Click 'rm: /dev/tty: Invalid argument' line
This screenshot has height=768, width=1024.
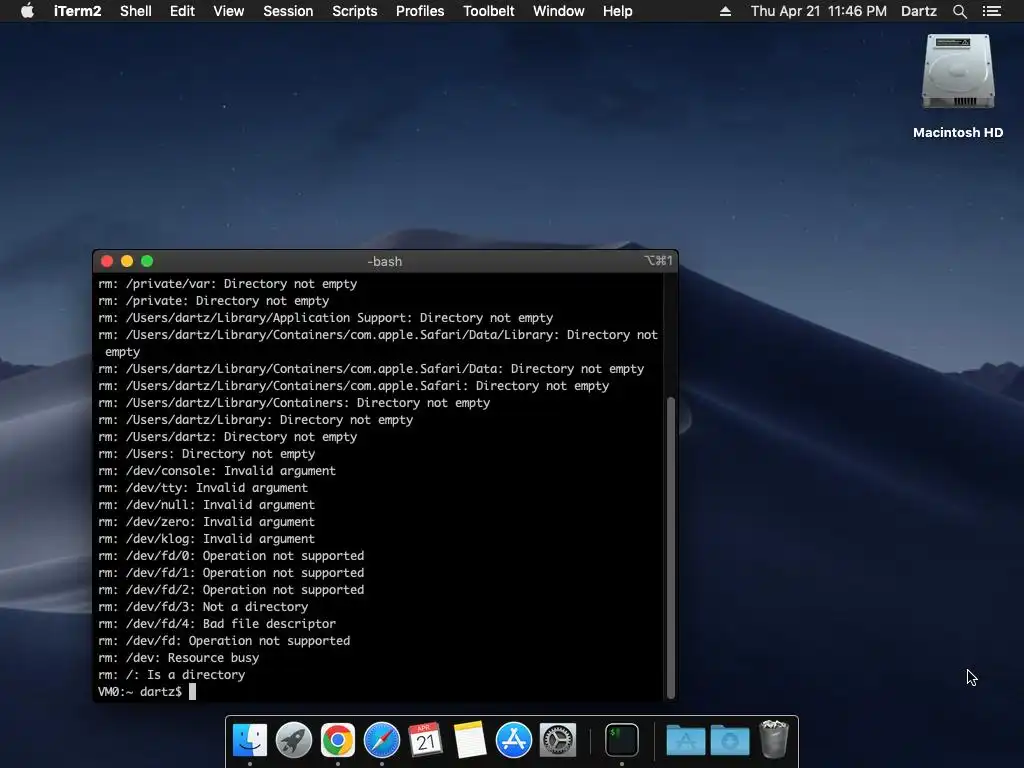pos(203,488)
